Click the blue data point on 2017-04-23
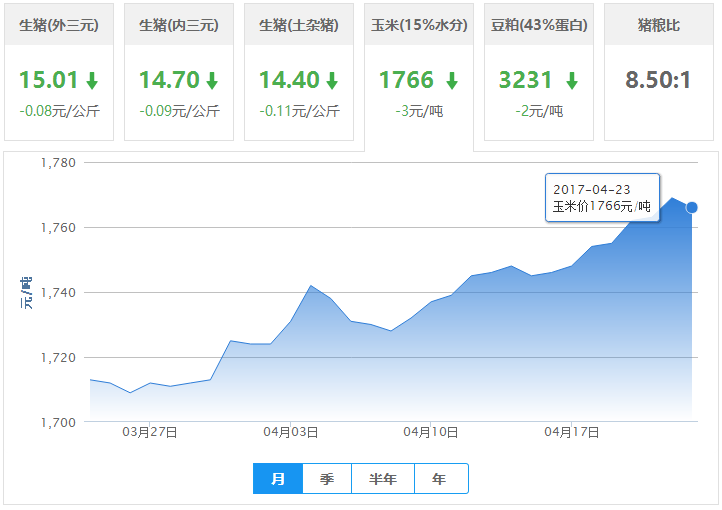 click(692, 208)
